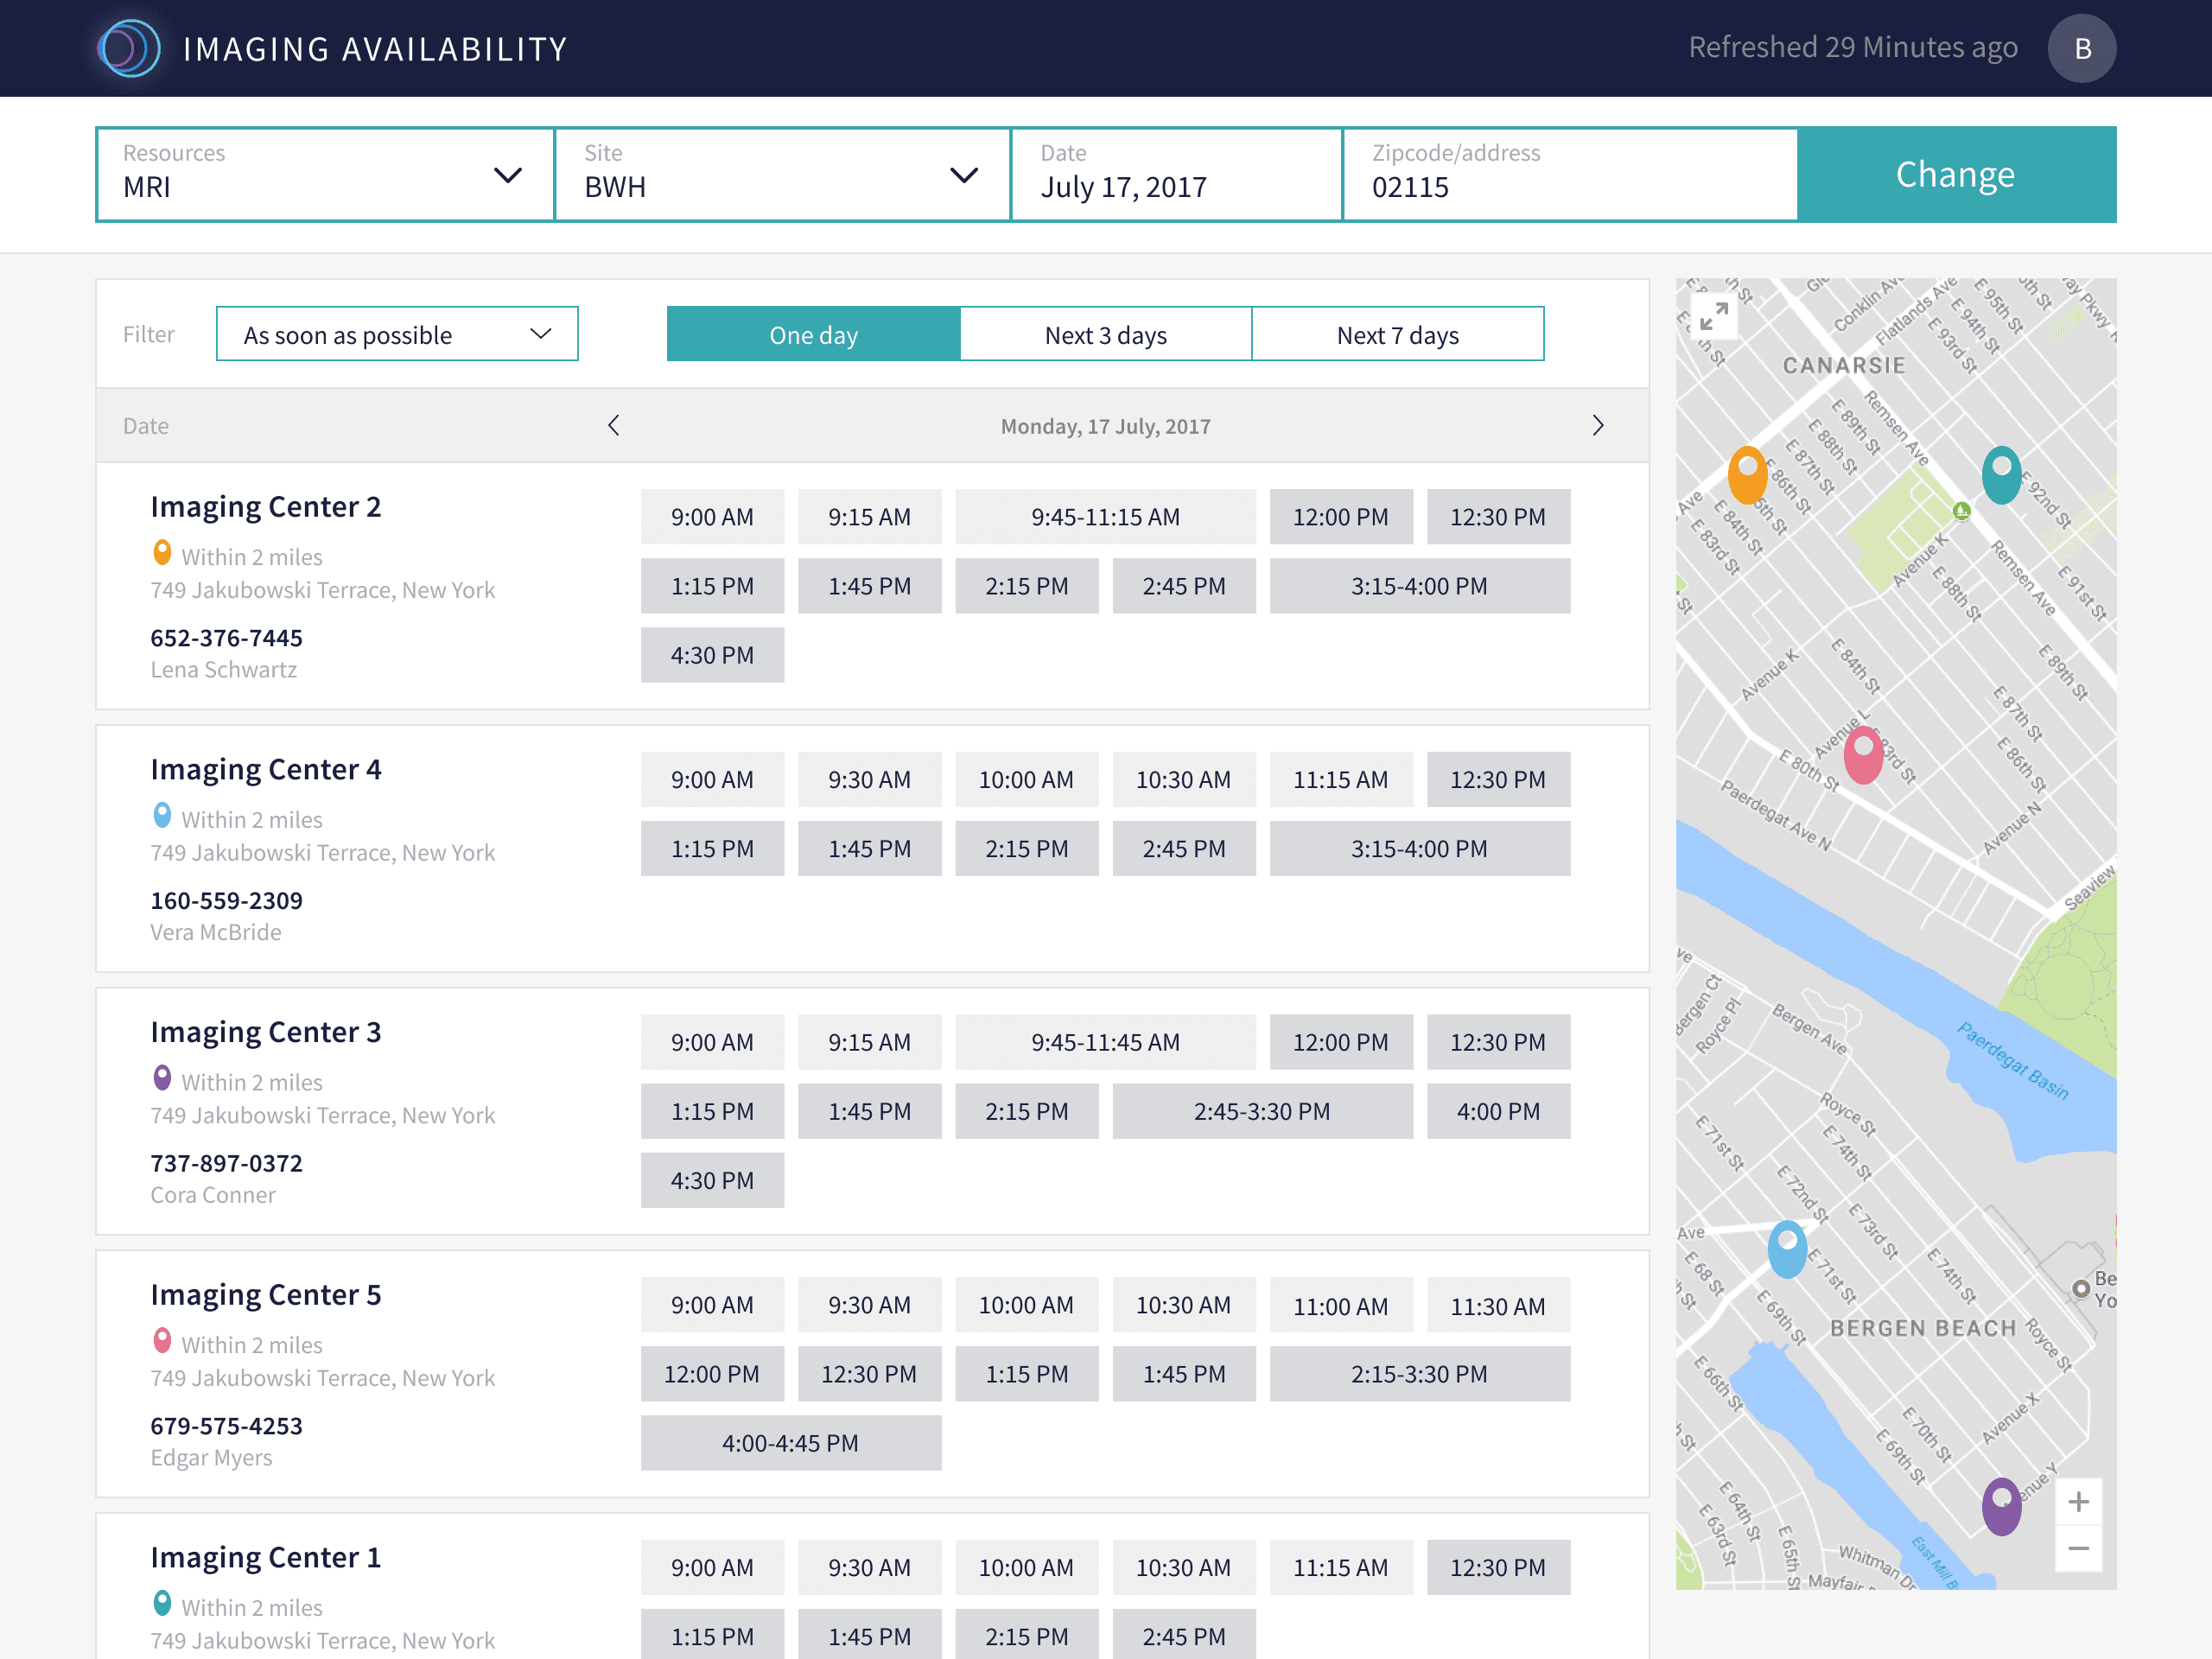Switch to the Next 3 days tab
Viewport: 2212px width, 1659px height.
[x=1106, y=334]
